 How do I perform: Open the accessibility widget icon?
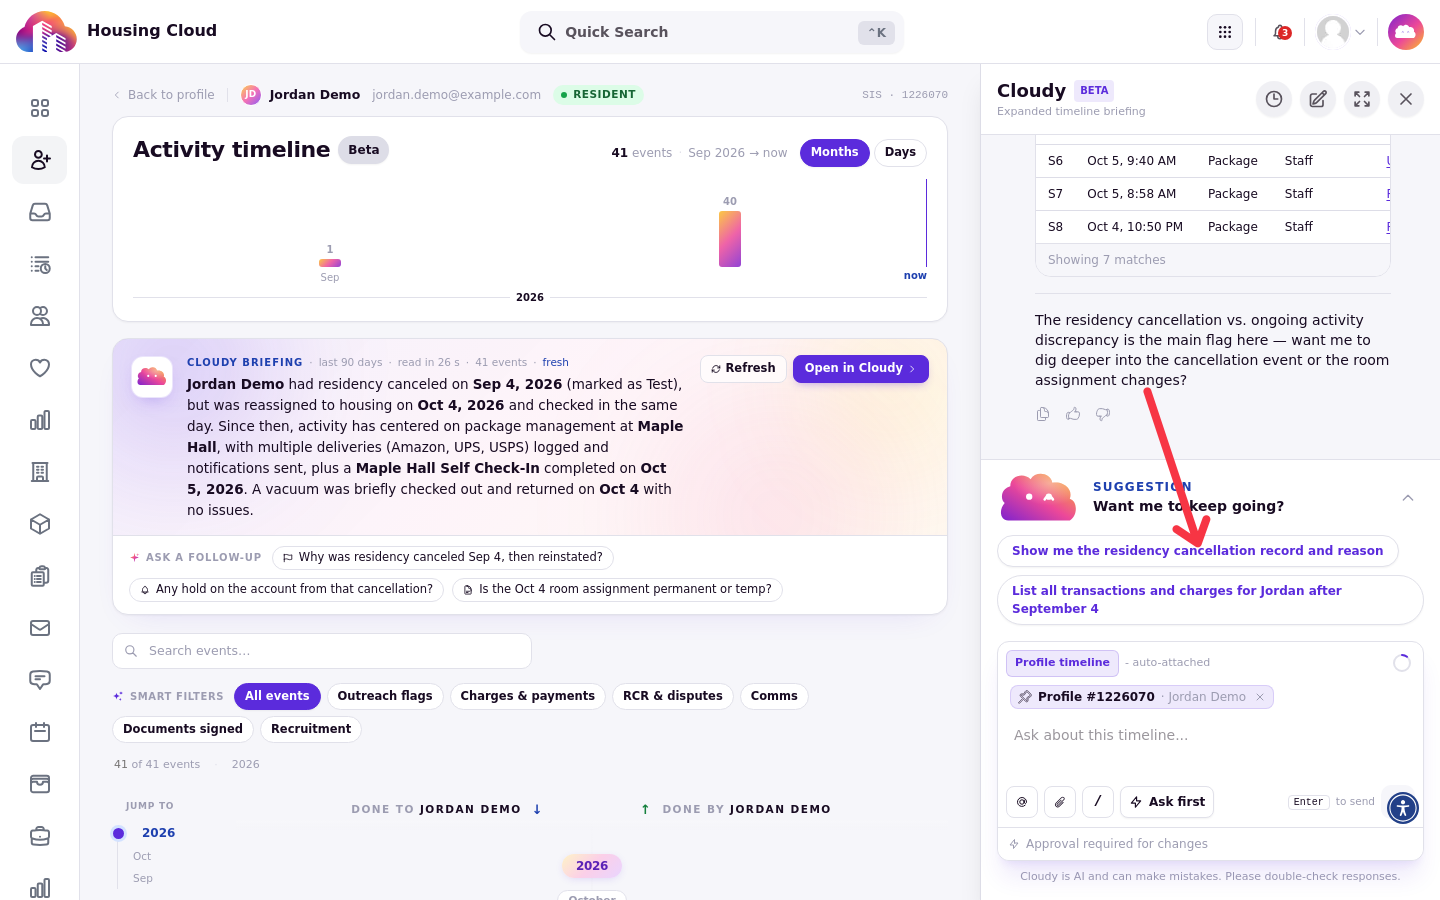coord(1403,808)
